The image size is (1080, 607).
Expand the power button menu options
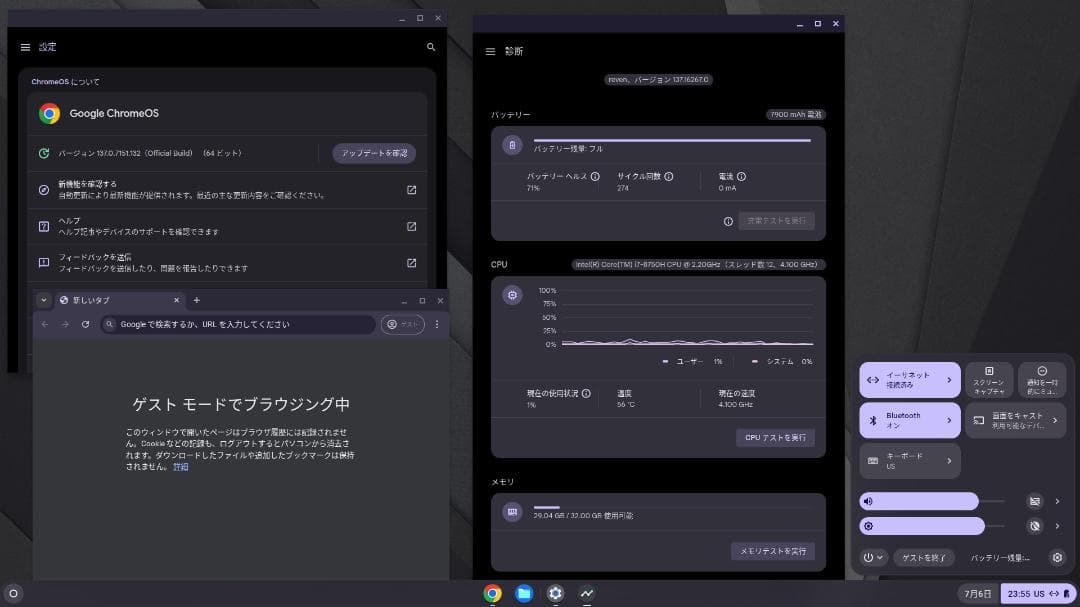point(880,557)
